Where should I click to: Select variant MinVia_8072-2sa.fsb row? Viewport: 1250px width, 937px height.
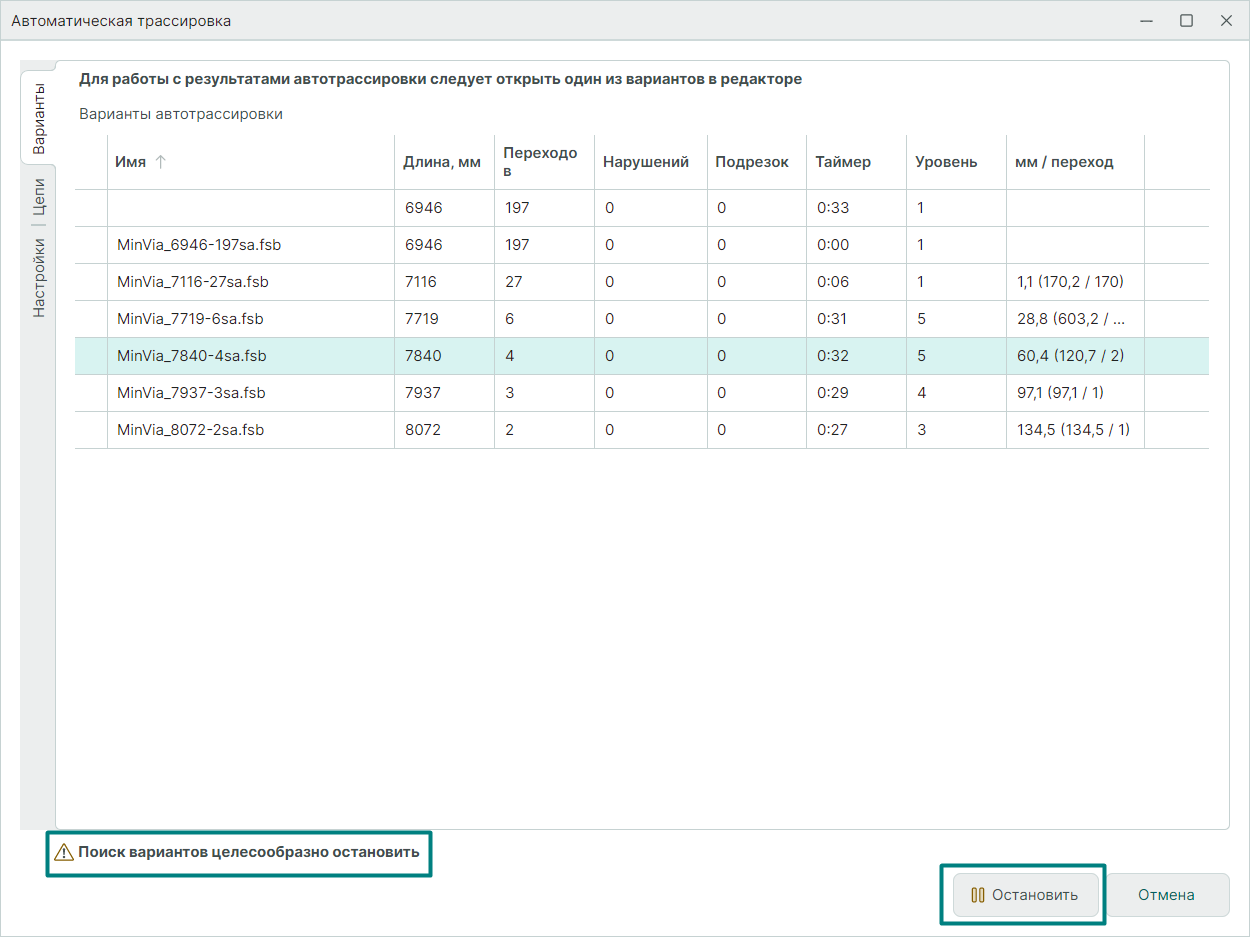(x=190, y=430)
